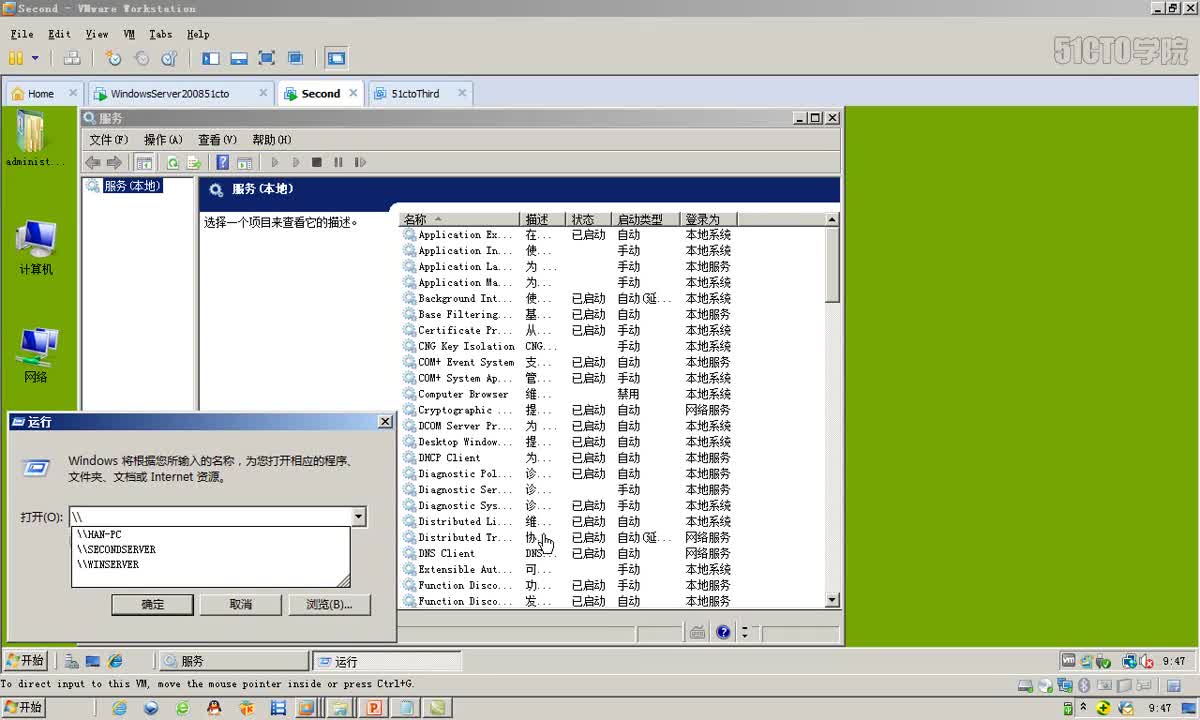Toggle thumbnail bar view icon
Image resolution: width=1200 pixels, height=720 pixels.
pyautogui.click(x=239, y=59)
